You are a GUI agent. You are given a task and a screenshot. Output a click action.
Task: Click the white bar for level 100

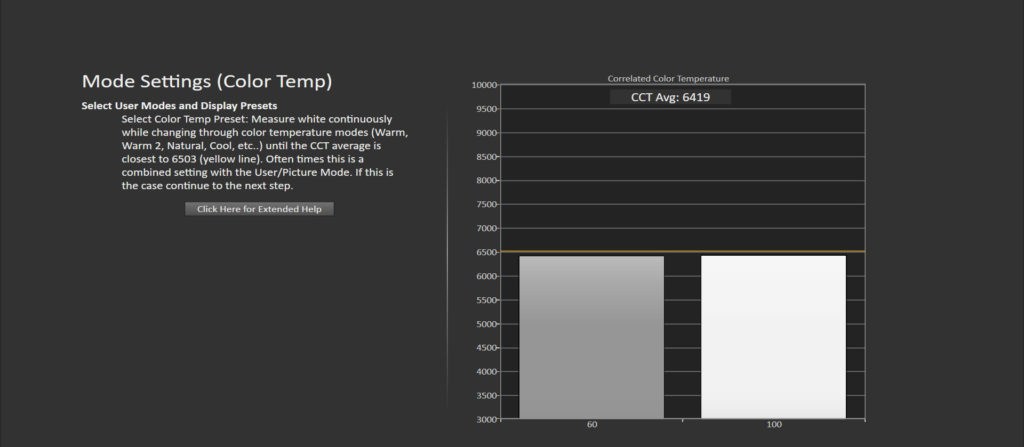point(773,337)
